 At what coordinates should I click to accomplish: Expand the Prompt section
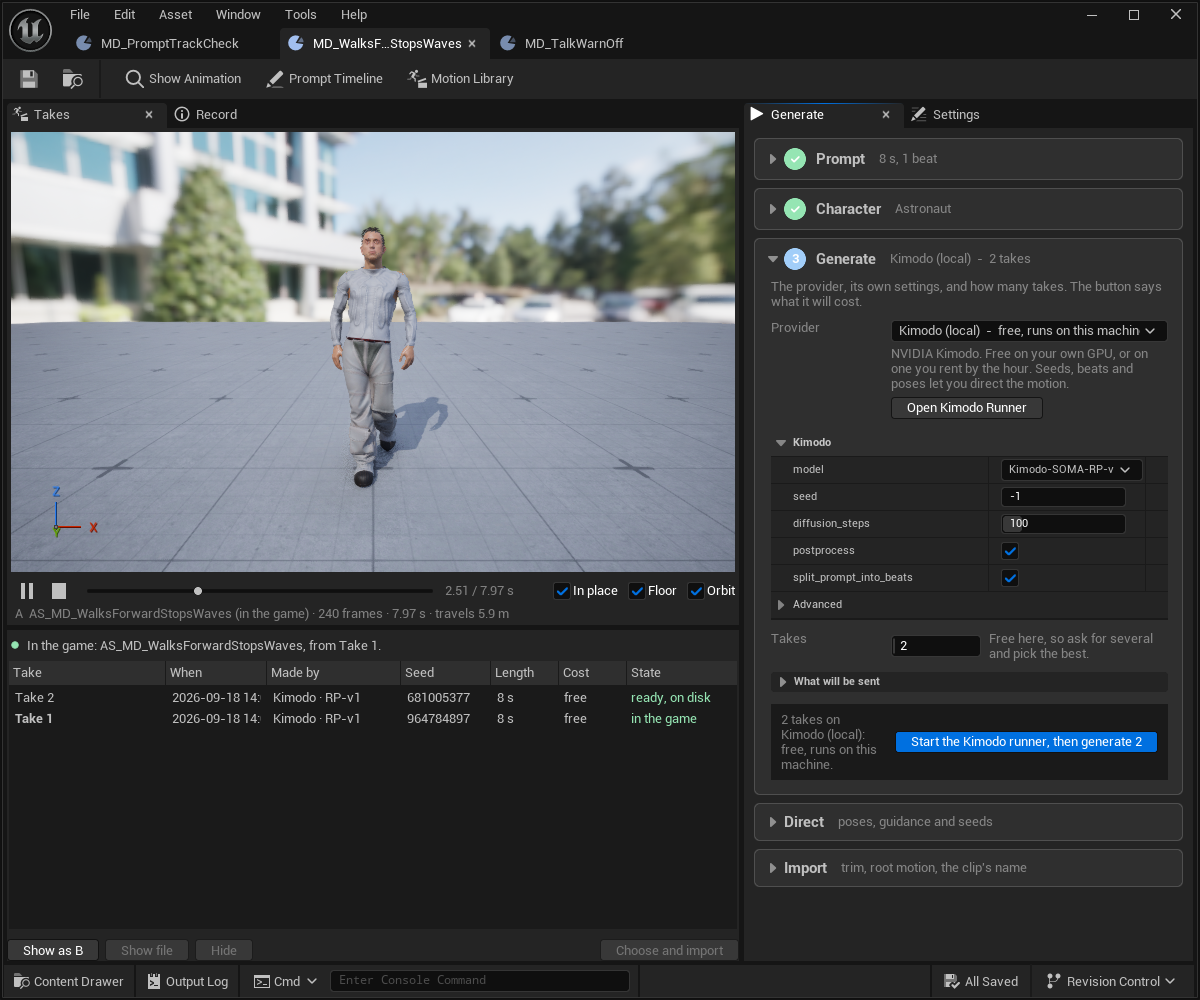tap(773, 159)
